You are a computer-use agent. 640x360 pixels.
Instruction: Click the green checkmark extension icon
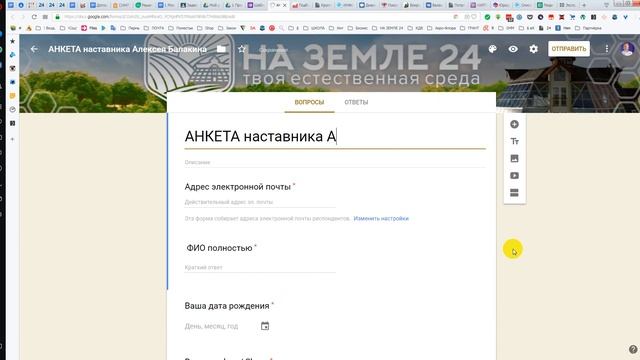[487, 17]
